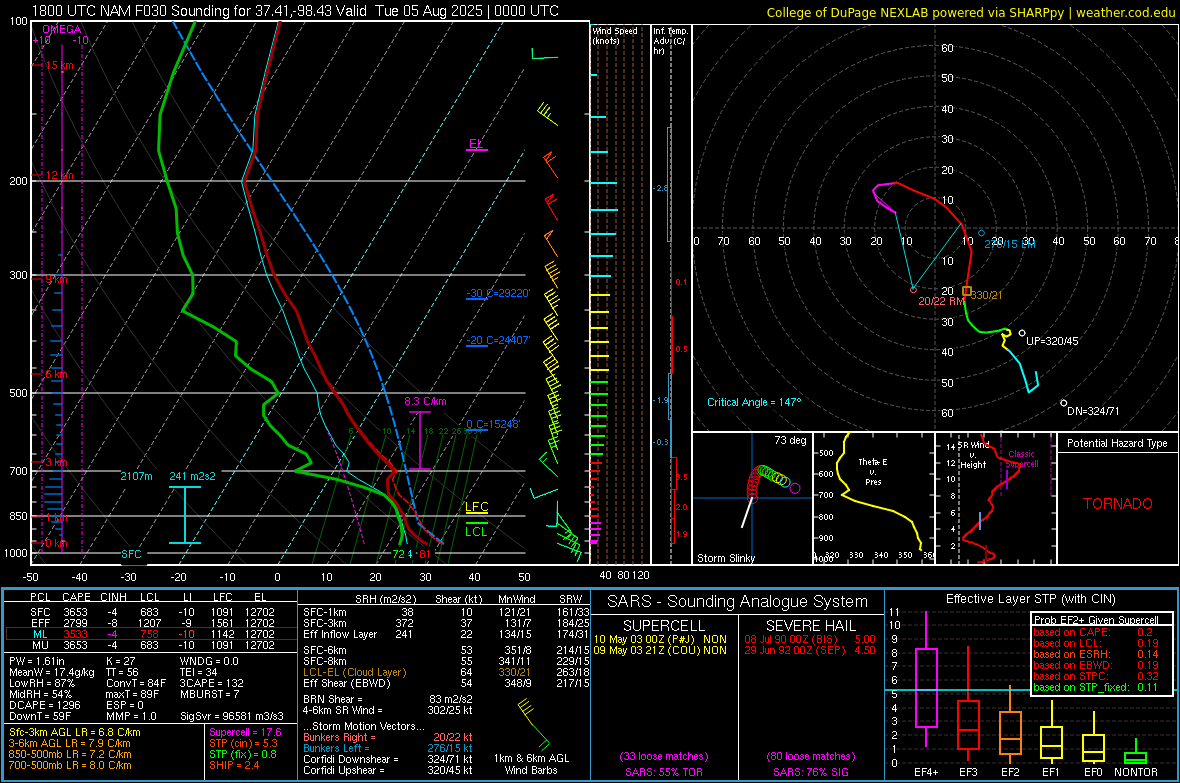Screen dimensions: 1180x783
Task: Click the SR Wind v. Height panel label
Action: tap(973, 455)
